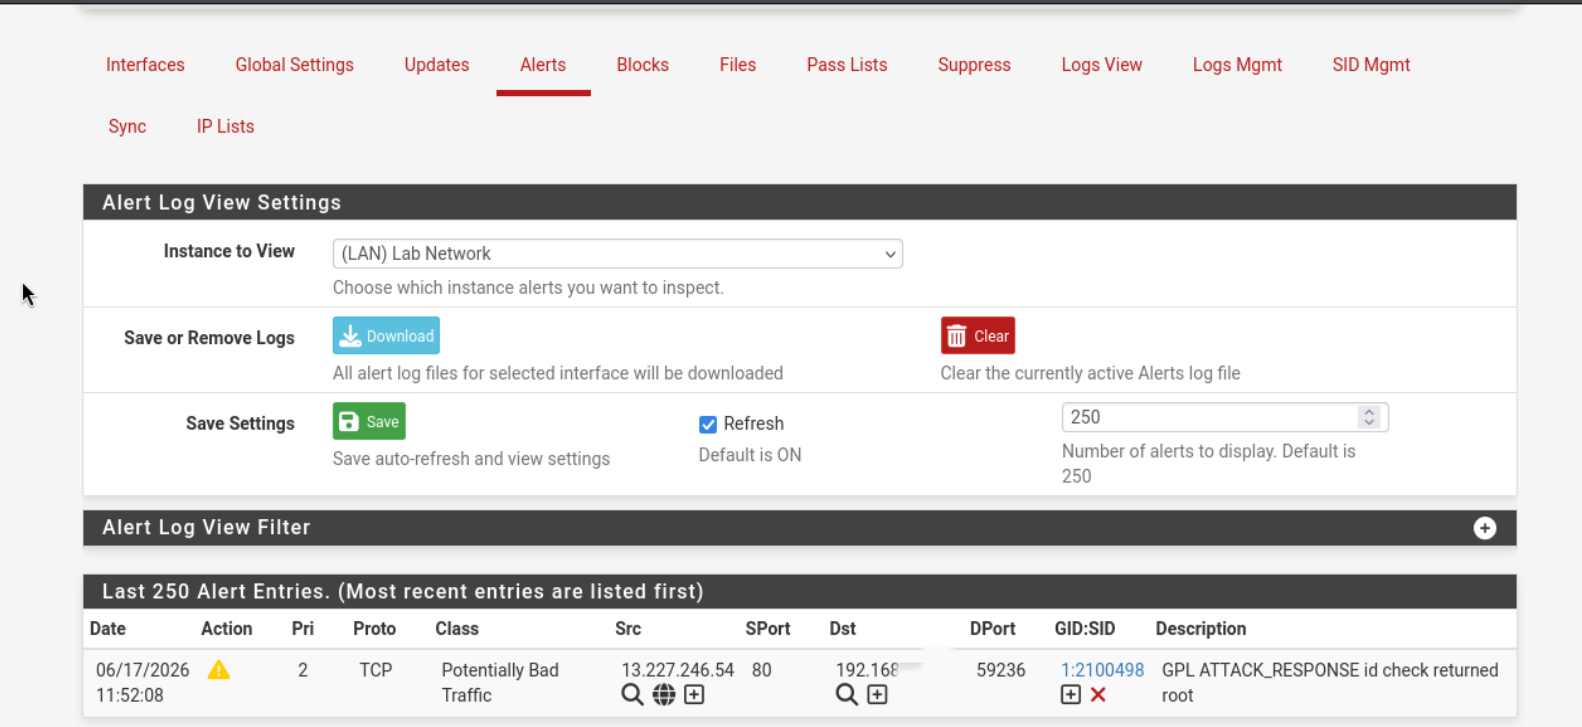Viewport: 1582px width, 727px height.
Task: Add destination IP to suppress list
Action: tap(877, 695)
